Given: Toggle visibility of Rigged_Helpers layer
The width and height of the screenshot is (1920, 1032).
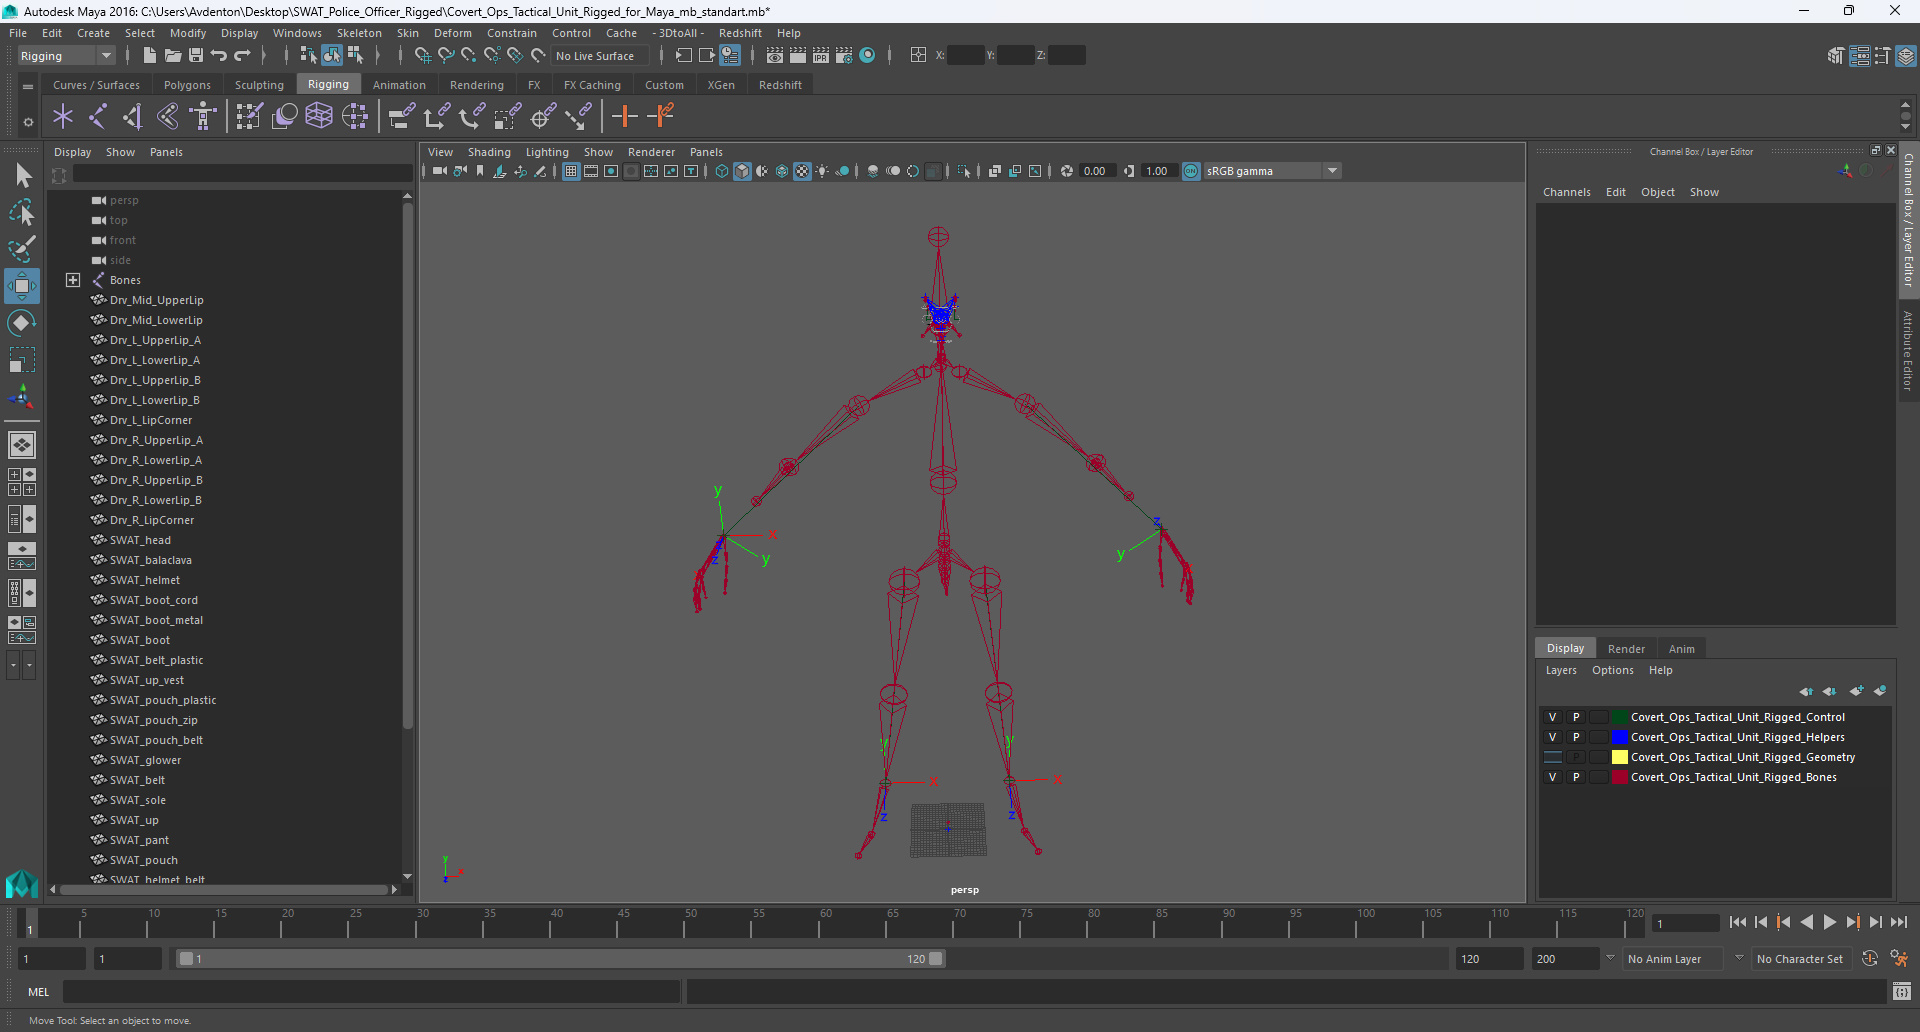Looking at the screenshot, I should pyautogui.click(x=1552, y=737).
